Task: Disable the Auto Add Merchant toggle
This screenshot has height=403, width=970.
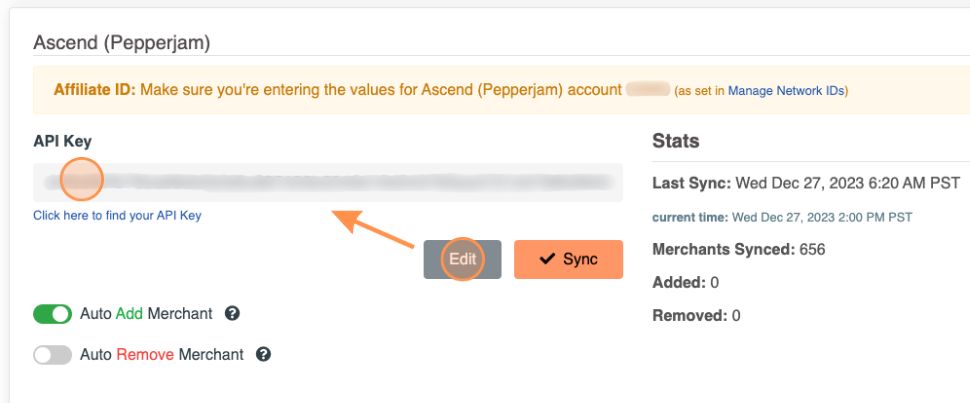Action: click(52, 314)
